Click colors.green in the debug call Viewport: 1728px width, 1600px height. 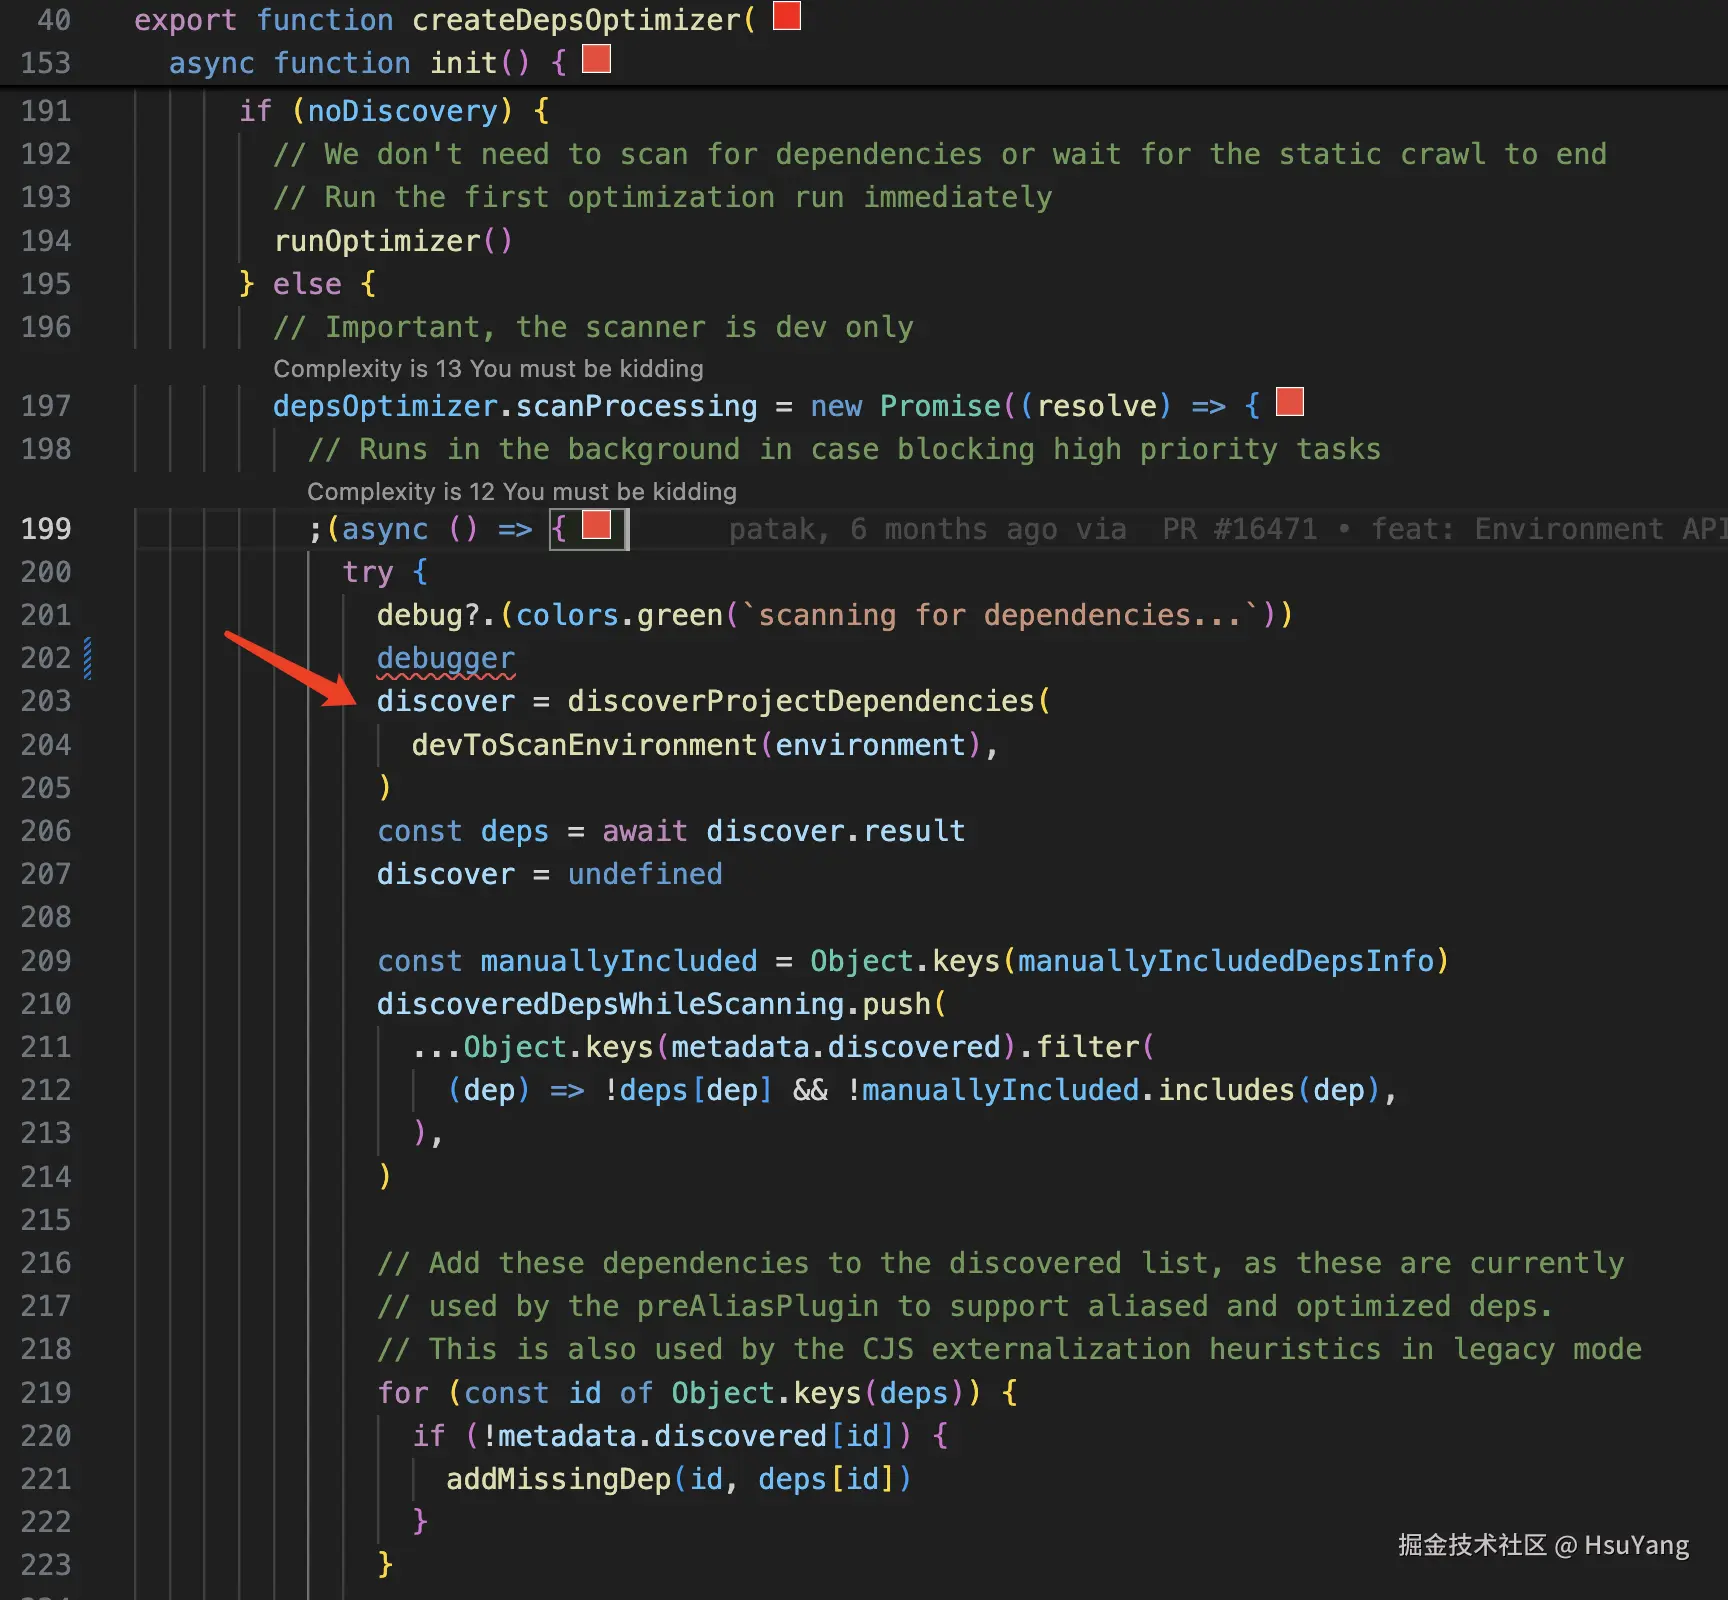coord(619,615)
